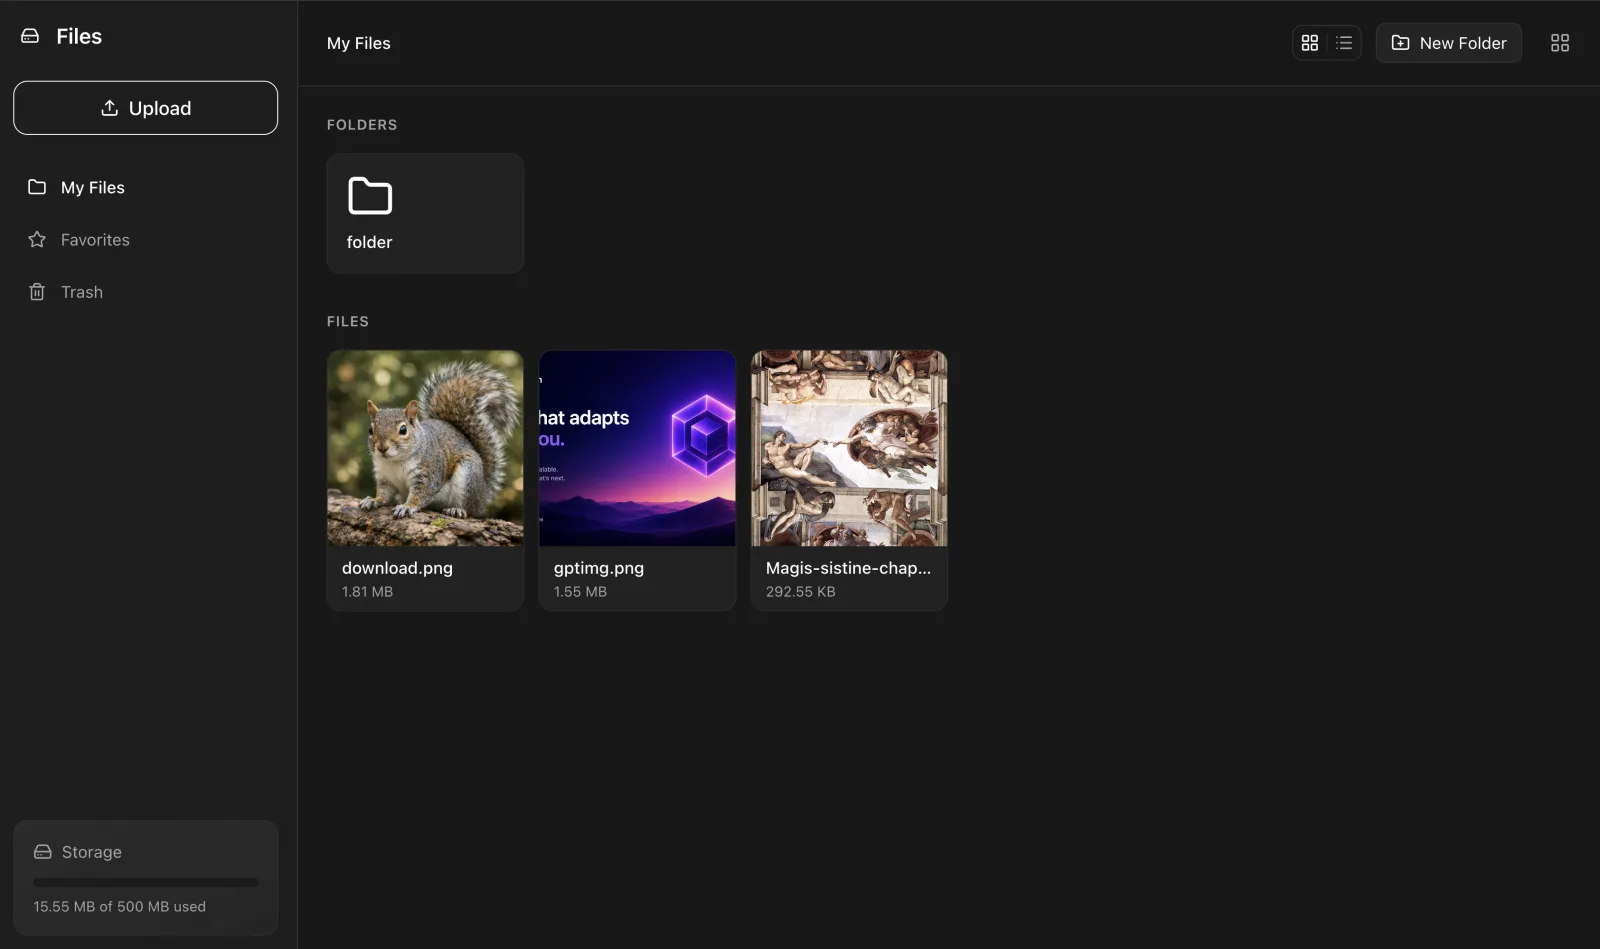Viewport: 1600px width, 949px height.
Task: Open the Magis-sistine-chap... thumbnail
Action: tap(849, 448)
